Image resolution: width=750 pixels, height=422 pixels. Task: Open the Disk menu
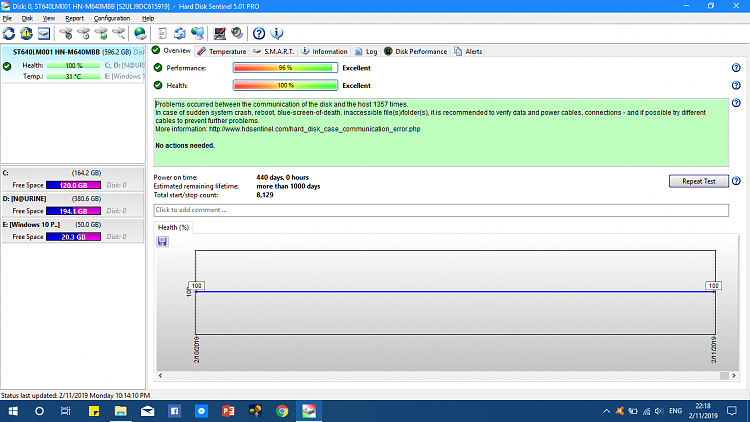click(27, 18)
